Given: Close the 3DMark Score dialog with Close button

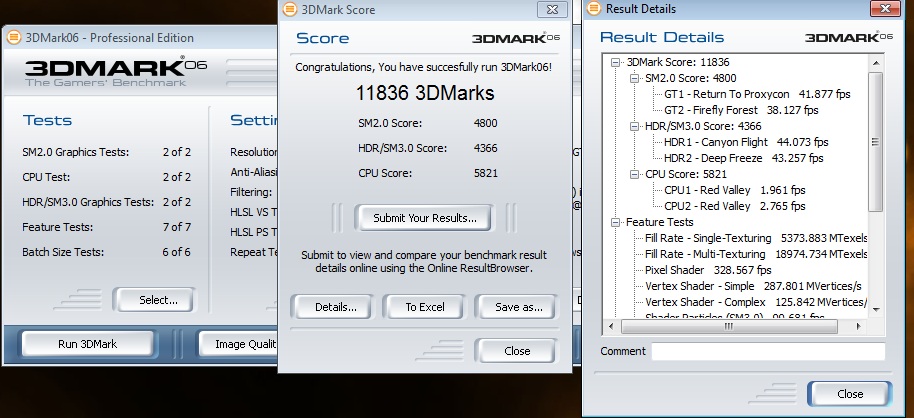Looking at the screenshot, I should pyautogui.click(x=516, y=351).
